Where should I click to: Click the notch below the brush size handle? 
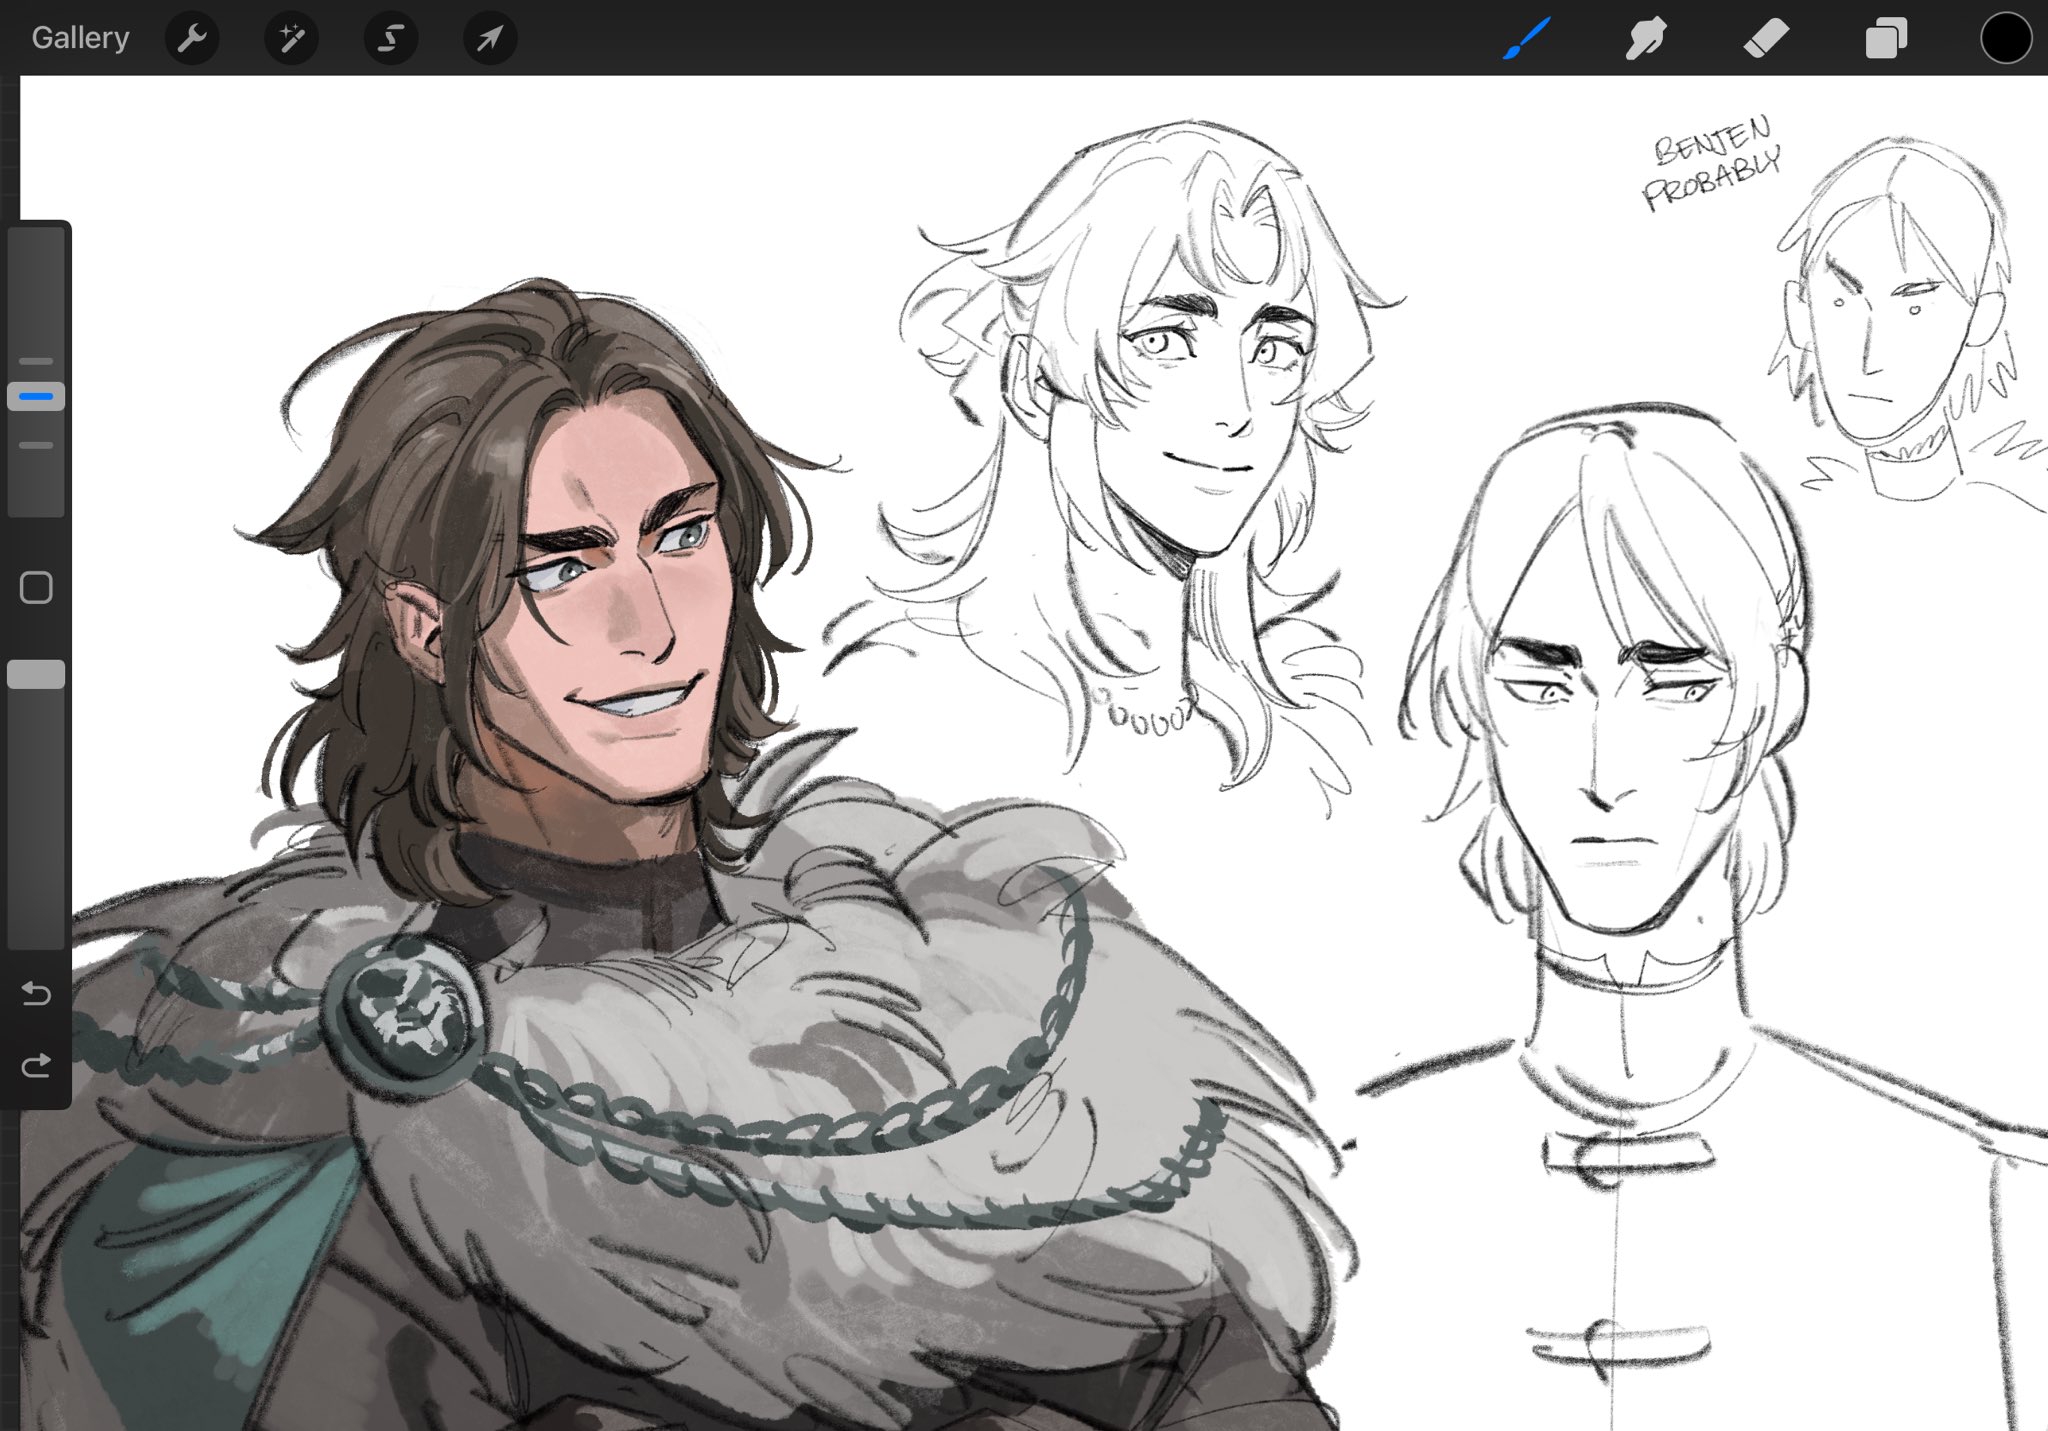[x=36, y=445]
